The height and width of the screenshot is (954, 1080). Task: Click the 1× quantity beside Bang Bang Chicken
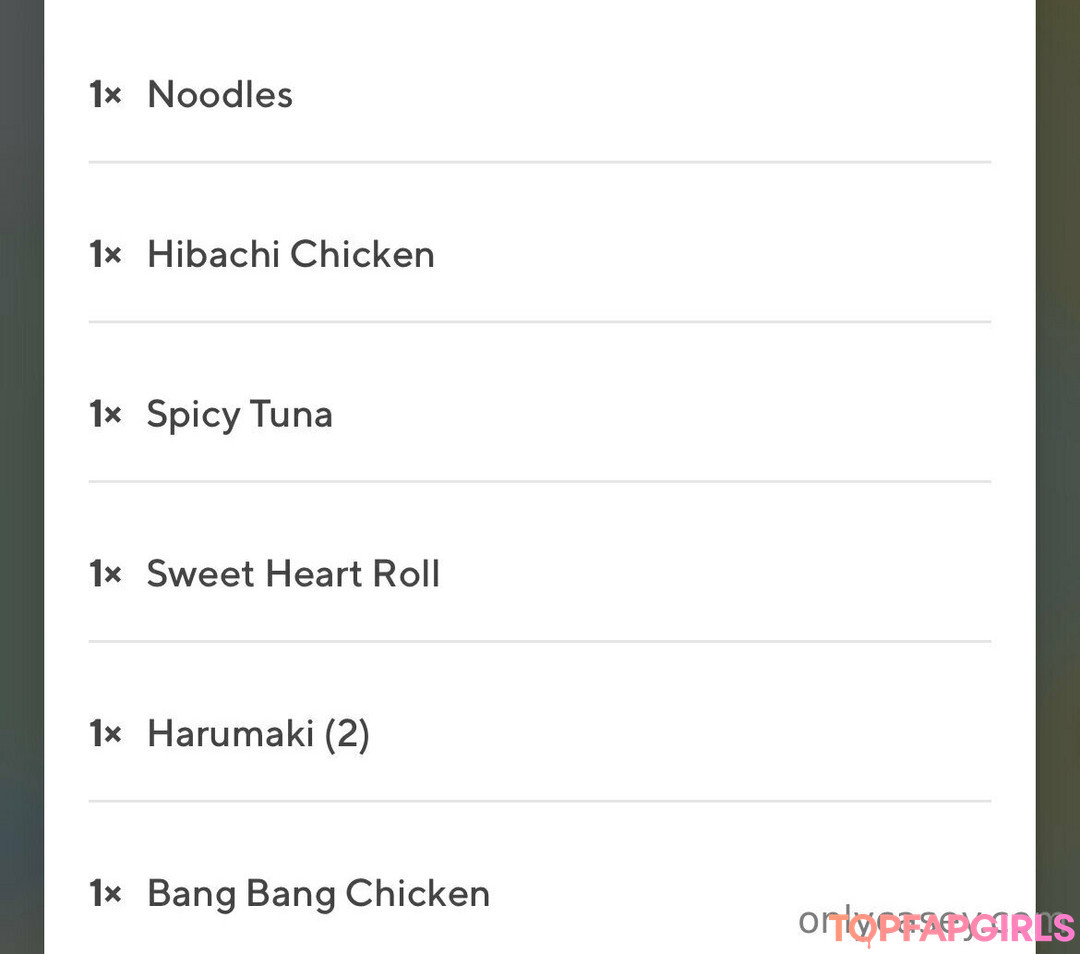105,894
